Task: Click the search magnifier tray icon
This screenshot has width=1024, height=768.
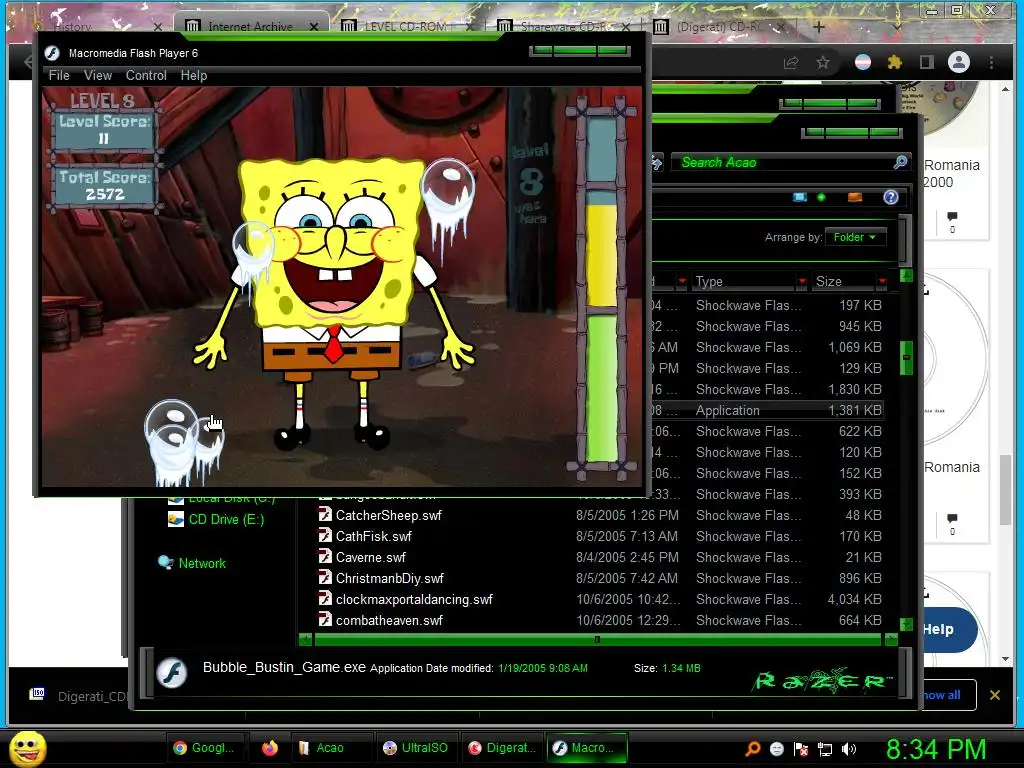Action: (753, 749)
